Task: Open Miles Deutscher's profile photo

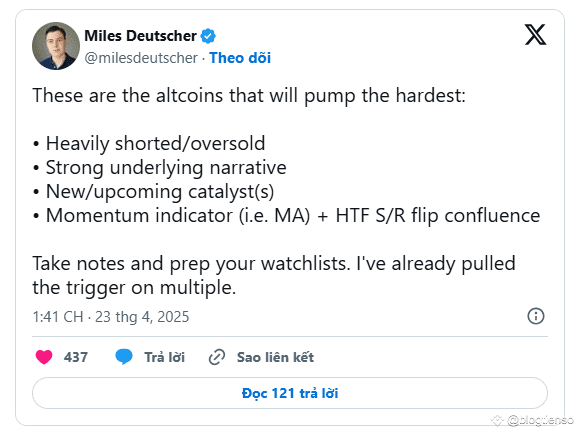Action: 56,46
